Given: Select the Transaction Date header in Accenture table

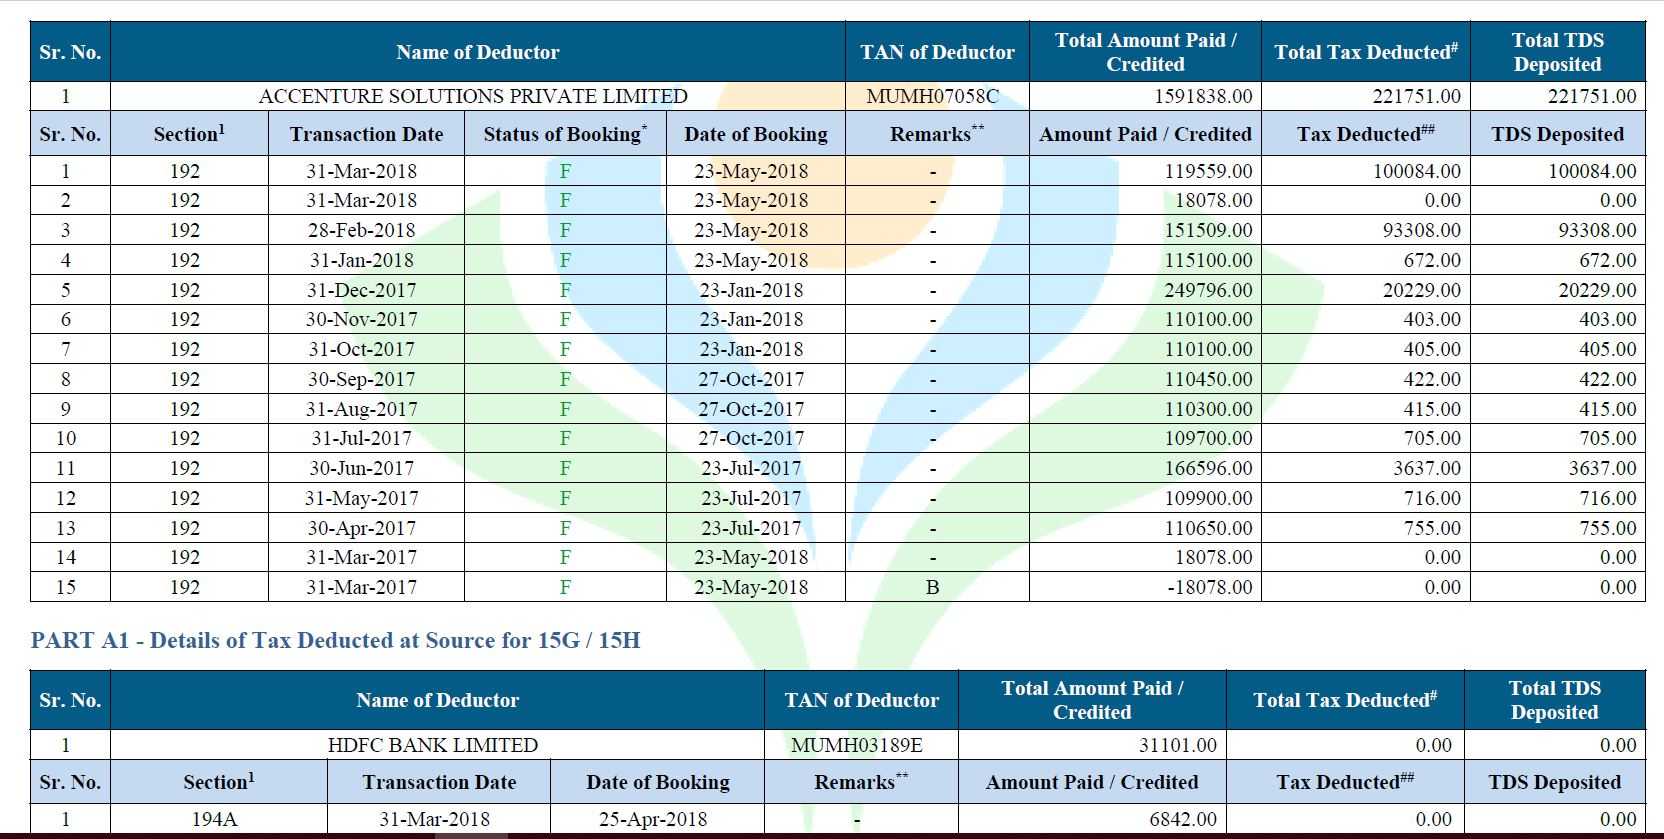Looking at the screenshot, I should (x=366, y=134).
